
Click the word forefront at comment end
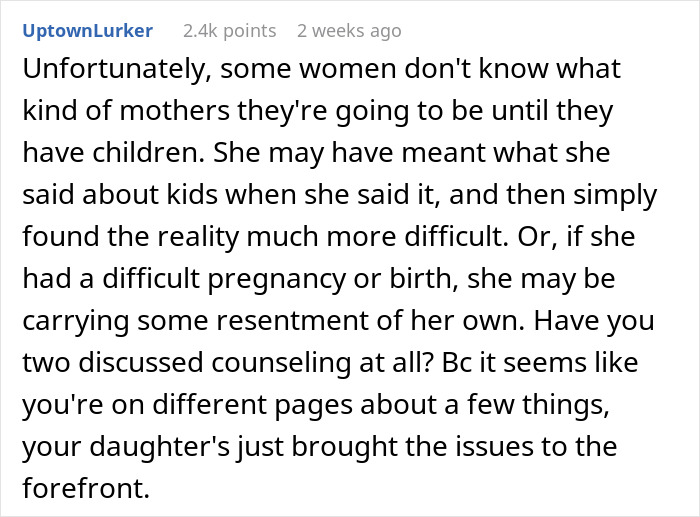[x=86, y=488]
